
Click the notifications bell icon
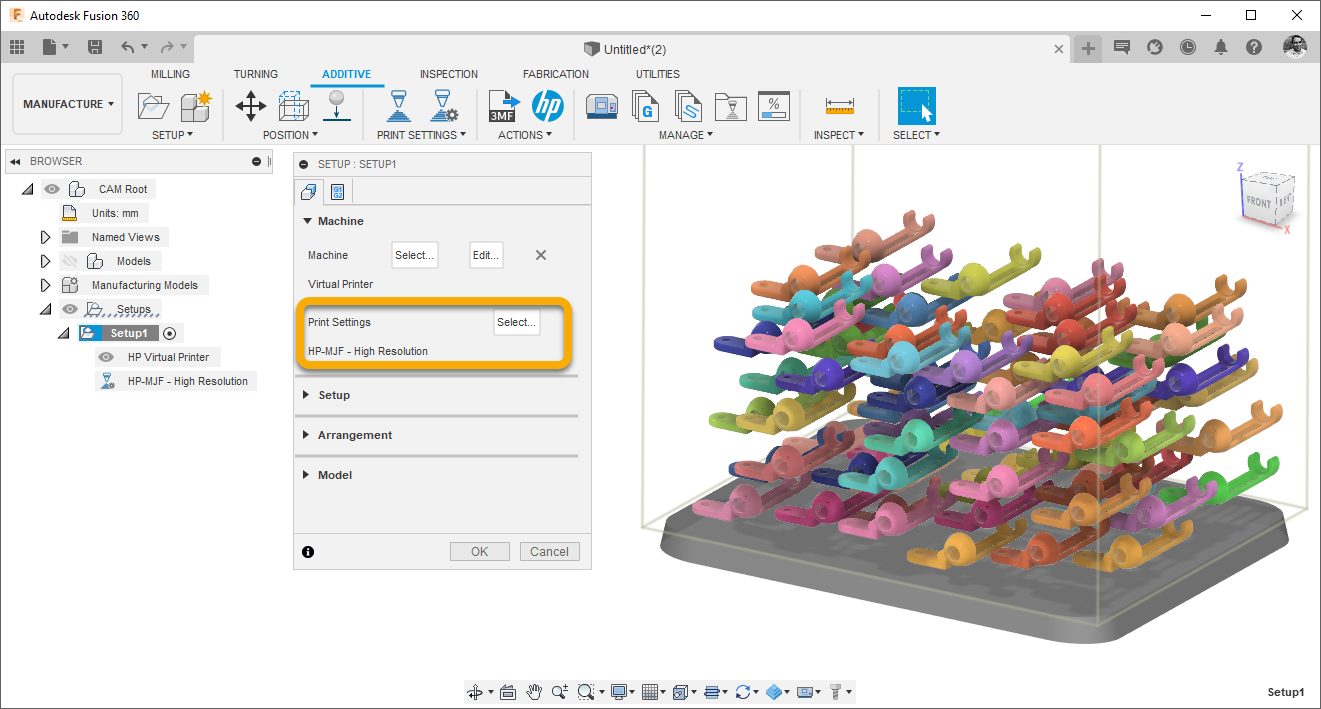point(1221,47)
